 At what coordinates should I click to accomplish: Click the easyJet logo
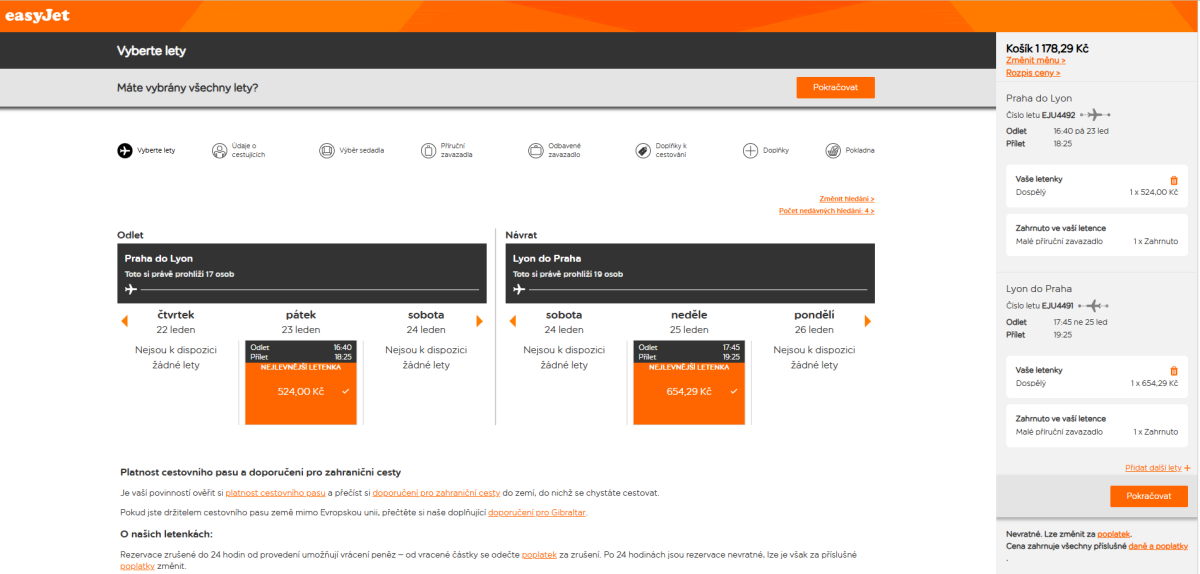(x=37, y=15)
